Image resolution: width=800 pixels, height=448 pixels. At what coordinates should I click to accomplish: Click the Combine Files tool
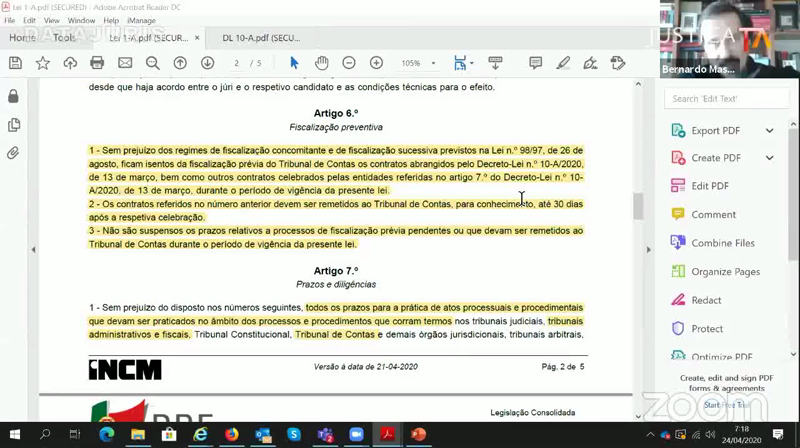(722, 243)
